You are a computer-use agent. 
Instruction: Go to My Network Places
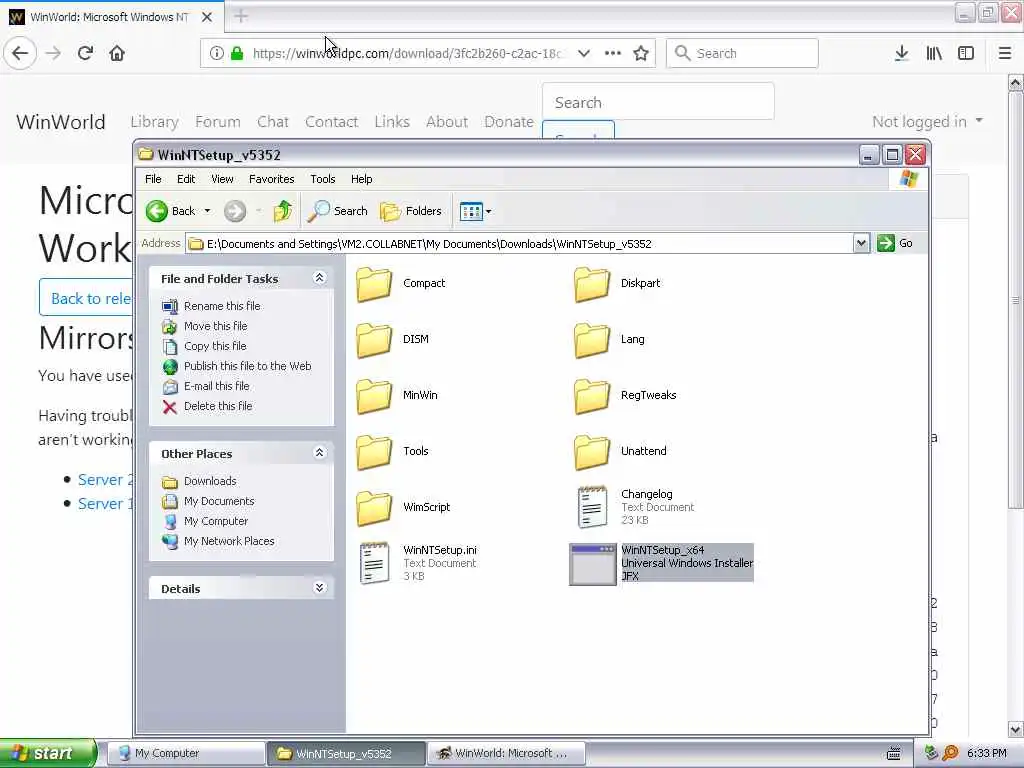[x=217, y=541]
